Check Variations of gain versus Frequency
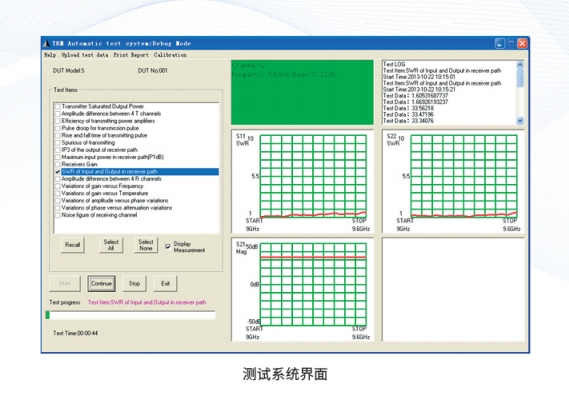Viewport: 569px width, 399px height. point(57,186)
